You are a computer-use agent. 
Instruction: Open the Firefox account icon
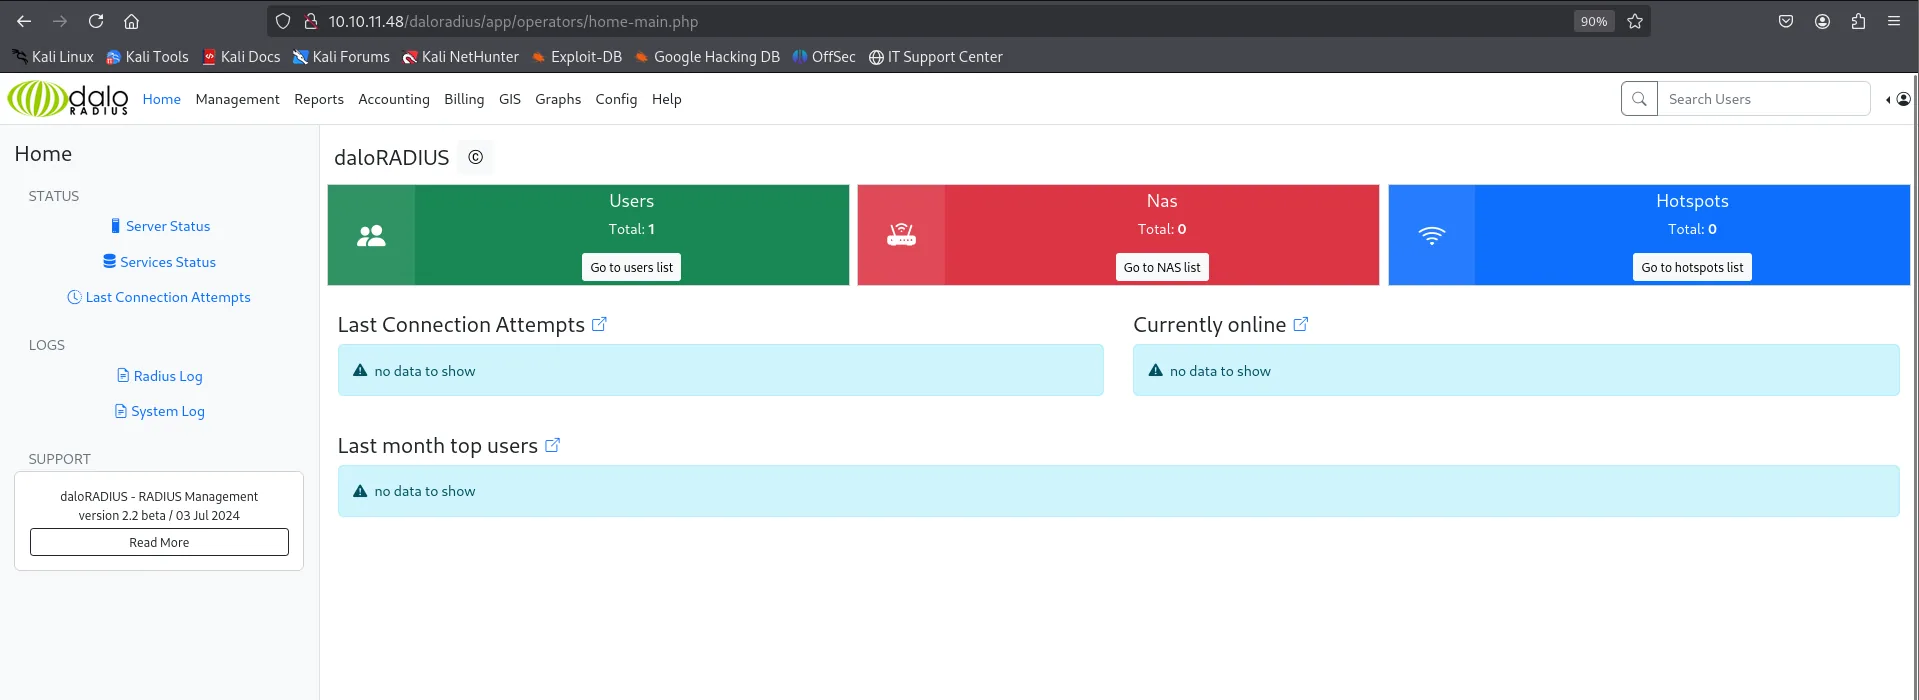point(1822,21)
